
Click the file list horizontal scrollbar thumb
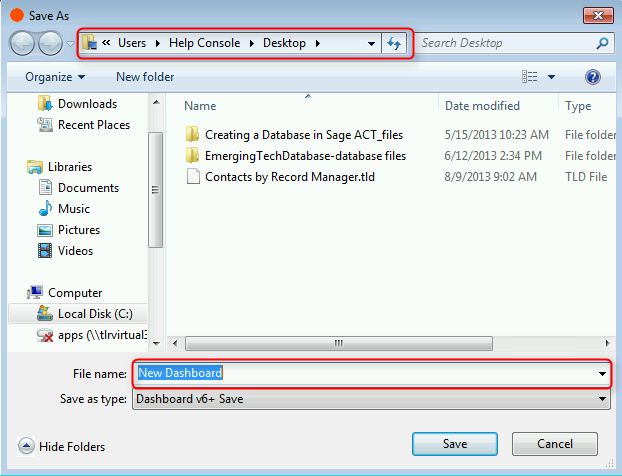pyautogui.click(x=339, y=344)
